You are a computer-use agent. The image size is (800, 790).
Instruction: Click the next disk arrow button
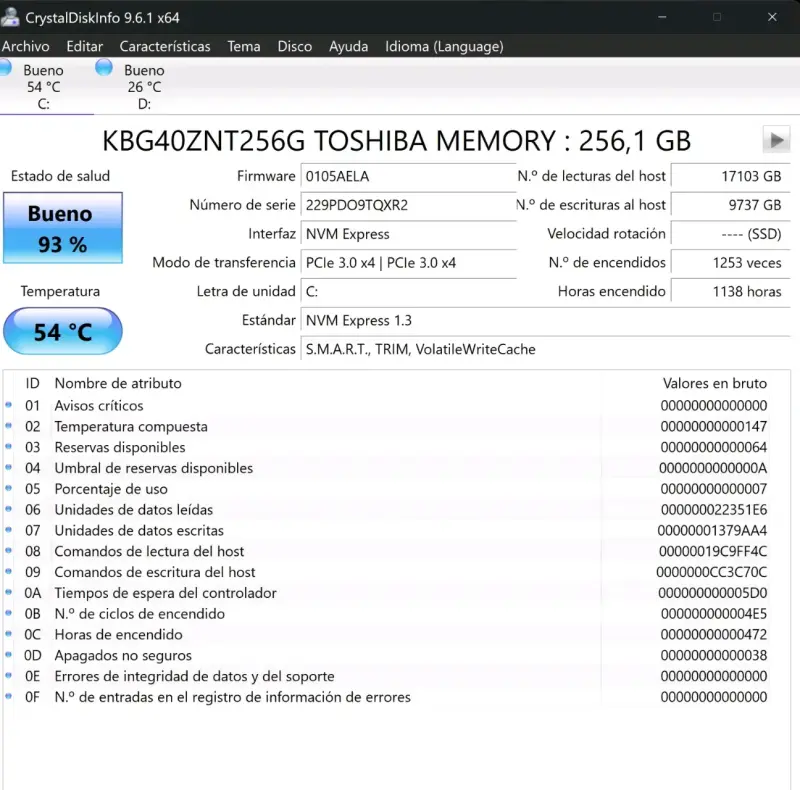(776, 139)
